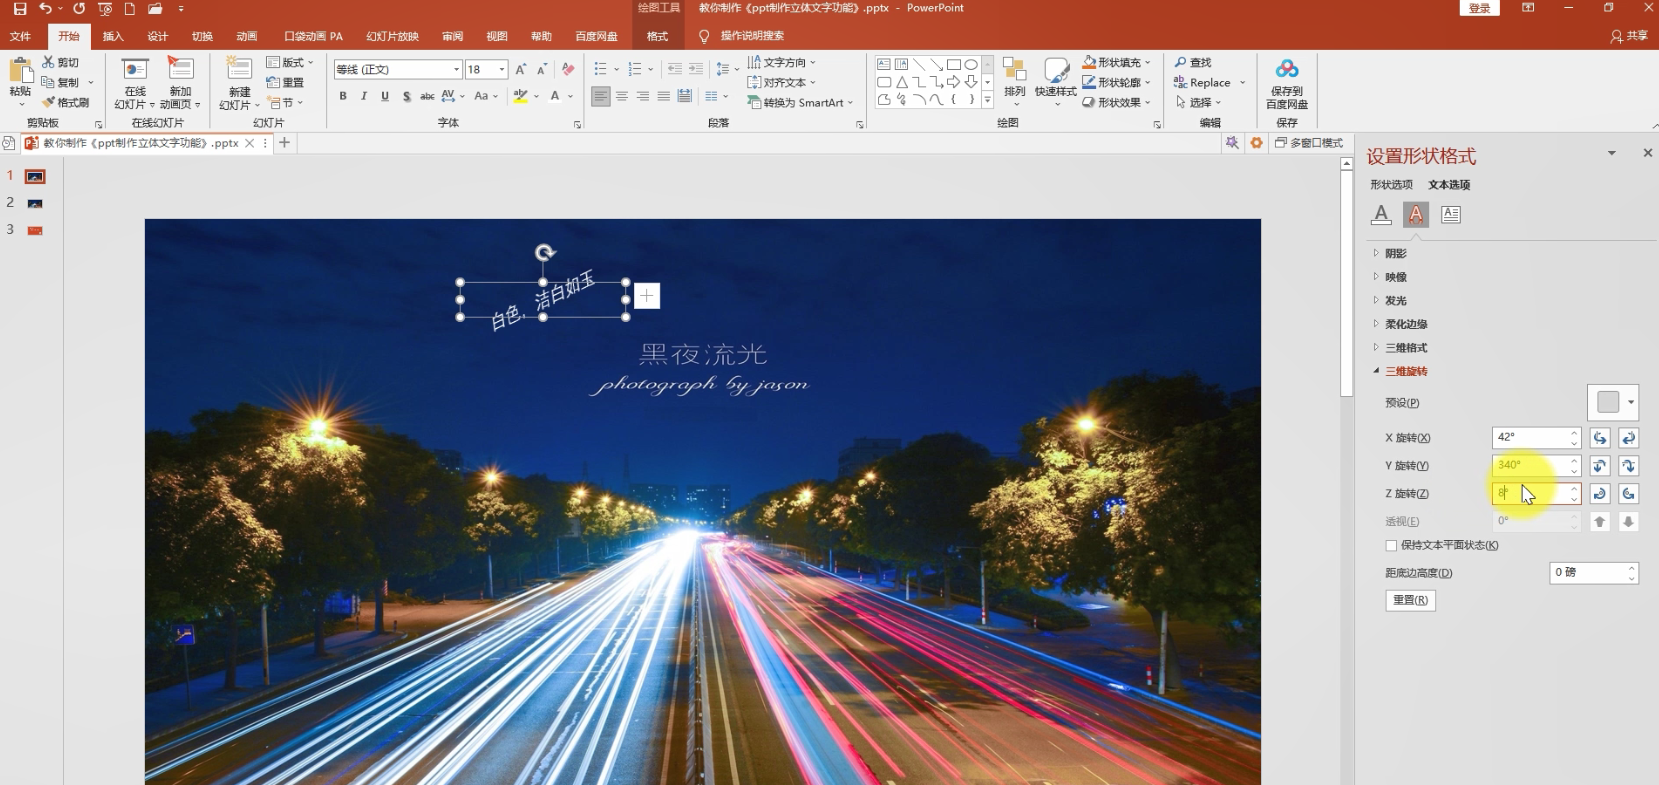Click the strikethrough abc icon
This screenshot has width=1659, height=785.
(427, 96)
